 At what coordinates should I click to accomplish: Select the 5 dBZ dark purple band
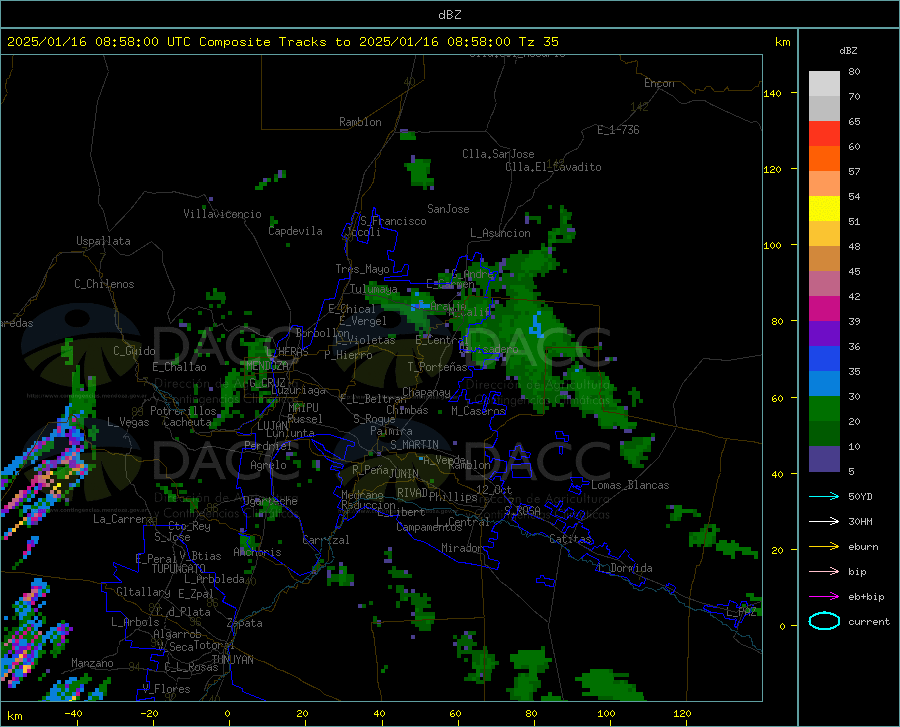824,458
